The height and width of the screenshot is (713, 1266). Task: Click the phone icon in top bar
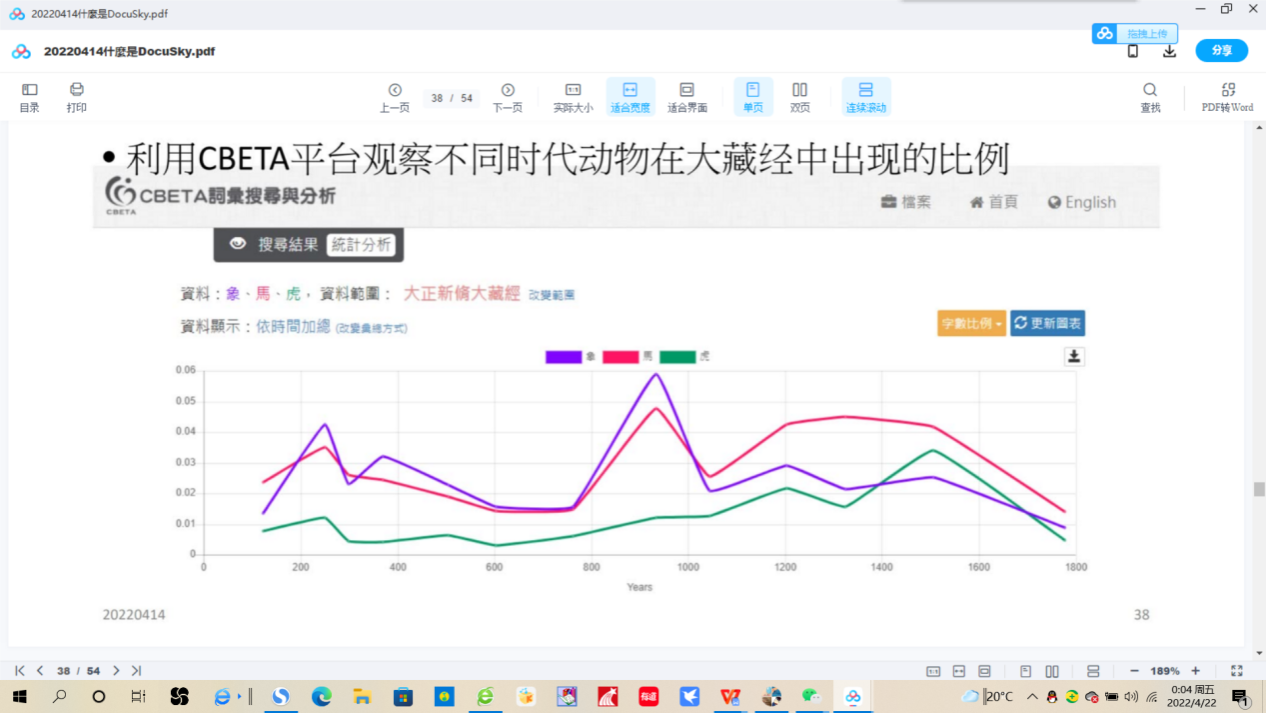[x=1133, y=51]
